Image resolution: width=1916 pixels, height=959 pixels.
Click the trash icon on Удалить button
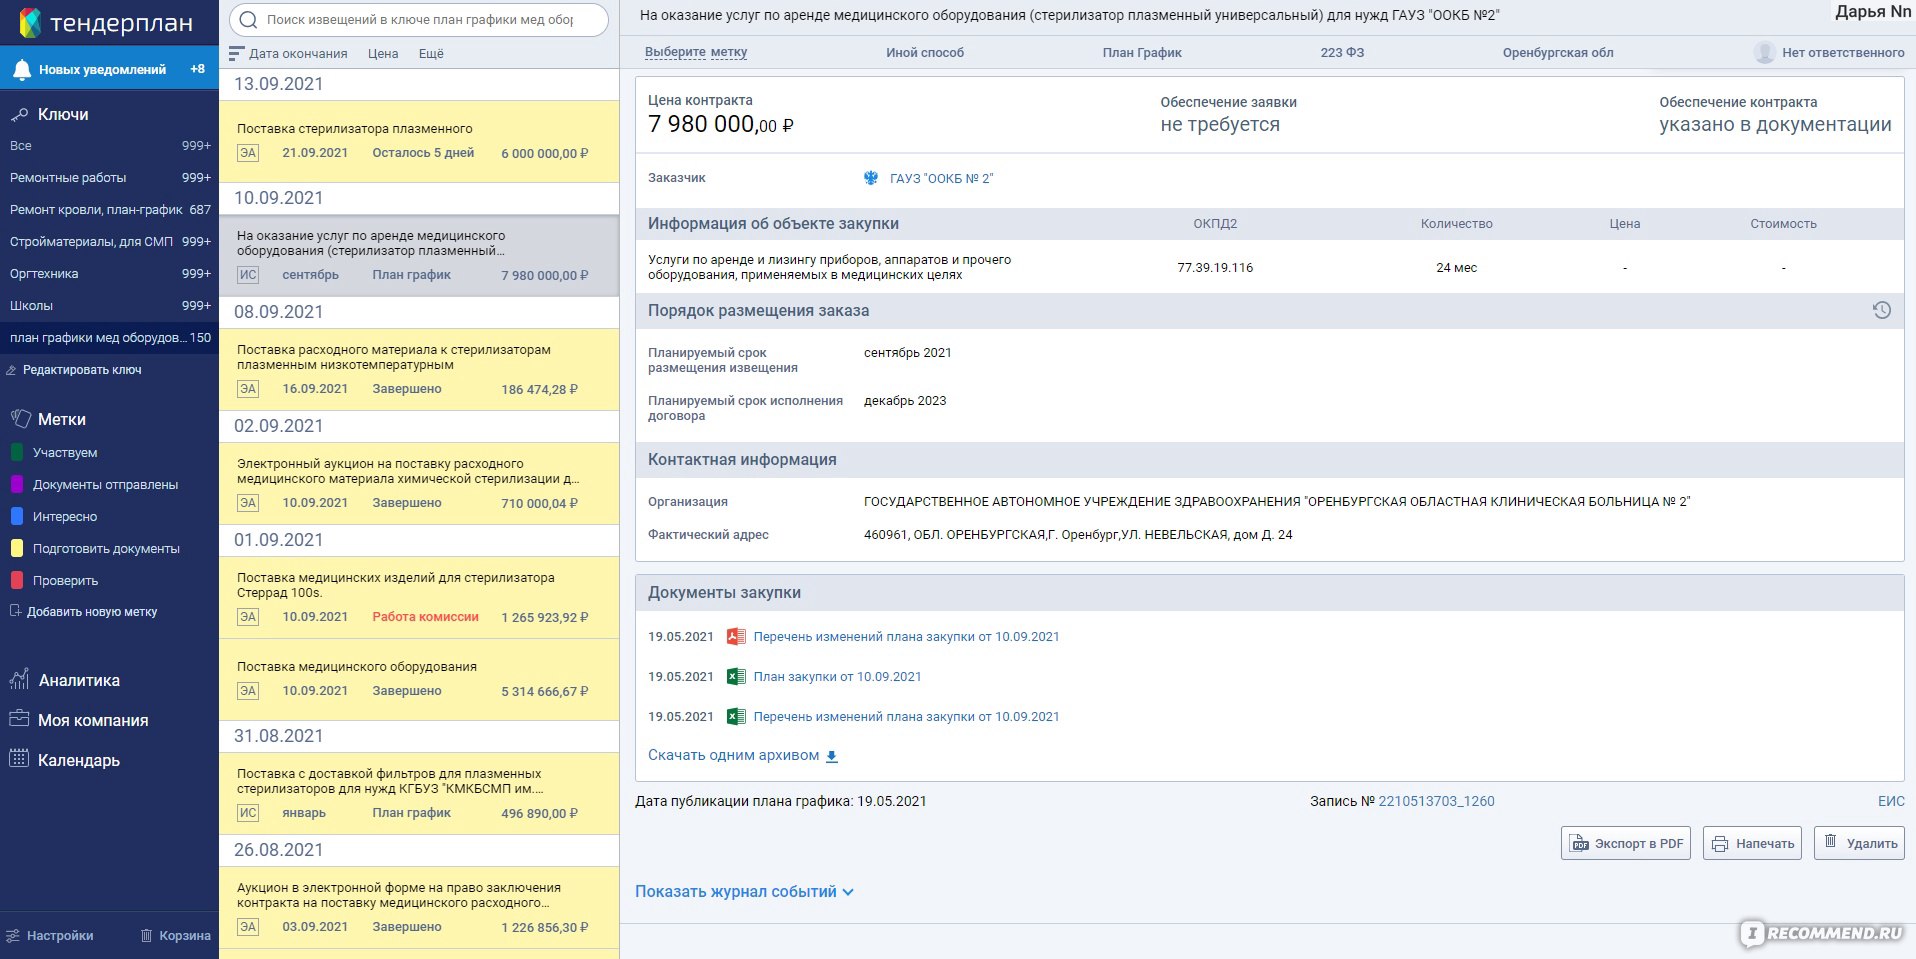pos(1830,842)
